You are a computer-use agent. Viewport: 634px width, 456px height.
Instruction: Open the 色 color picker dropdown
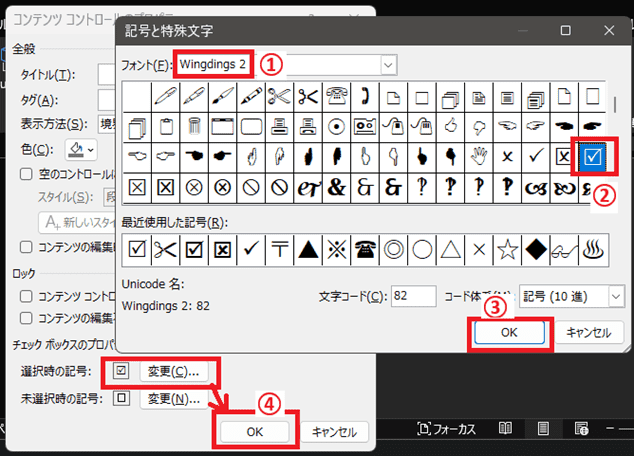point(81,149)
